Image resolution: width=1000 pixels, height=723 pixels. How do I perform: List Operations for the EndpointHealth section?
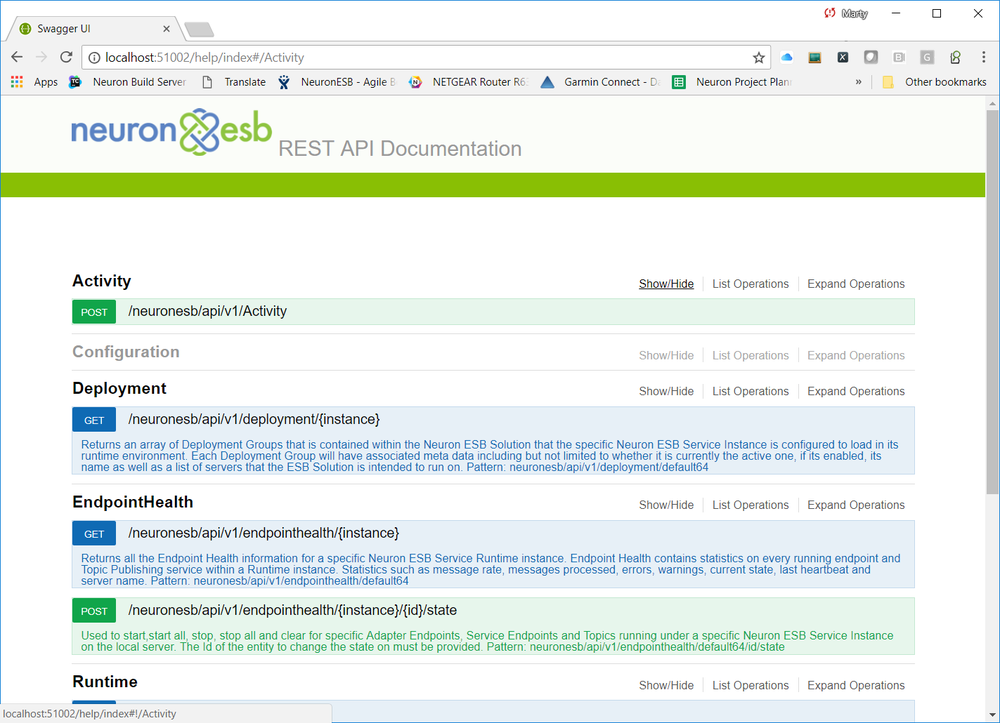[x=751, y=505]
